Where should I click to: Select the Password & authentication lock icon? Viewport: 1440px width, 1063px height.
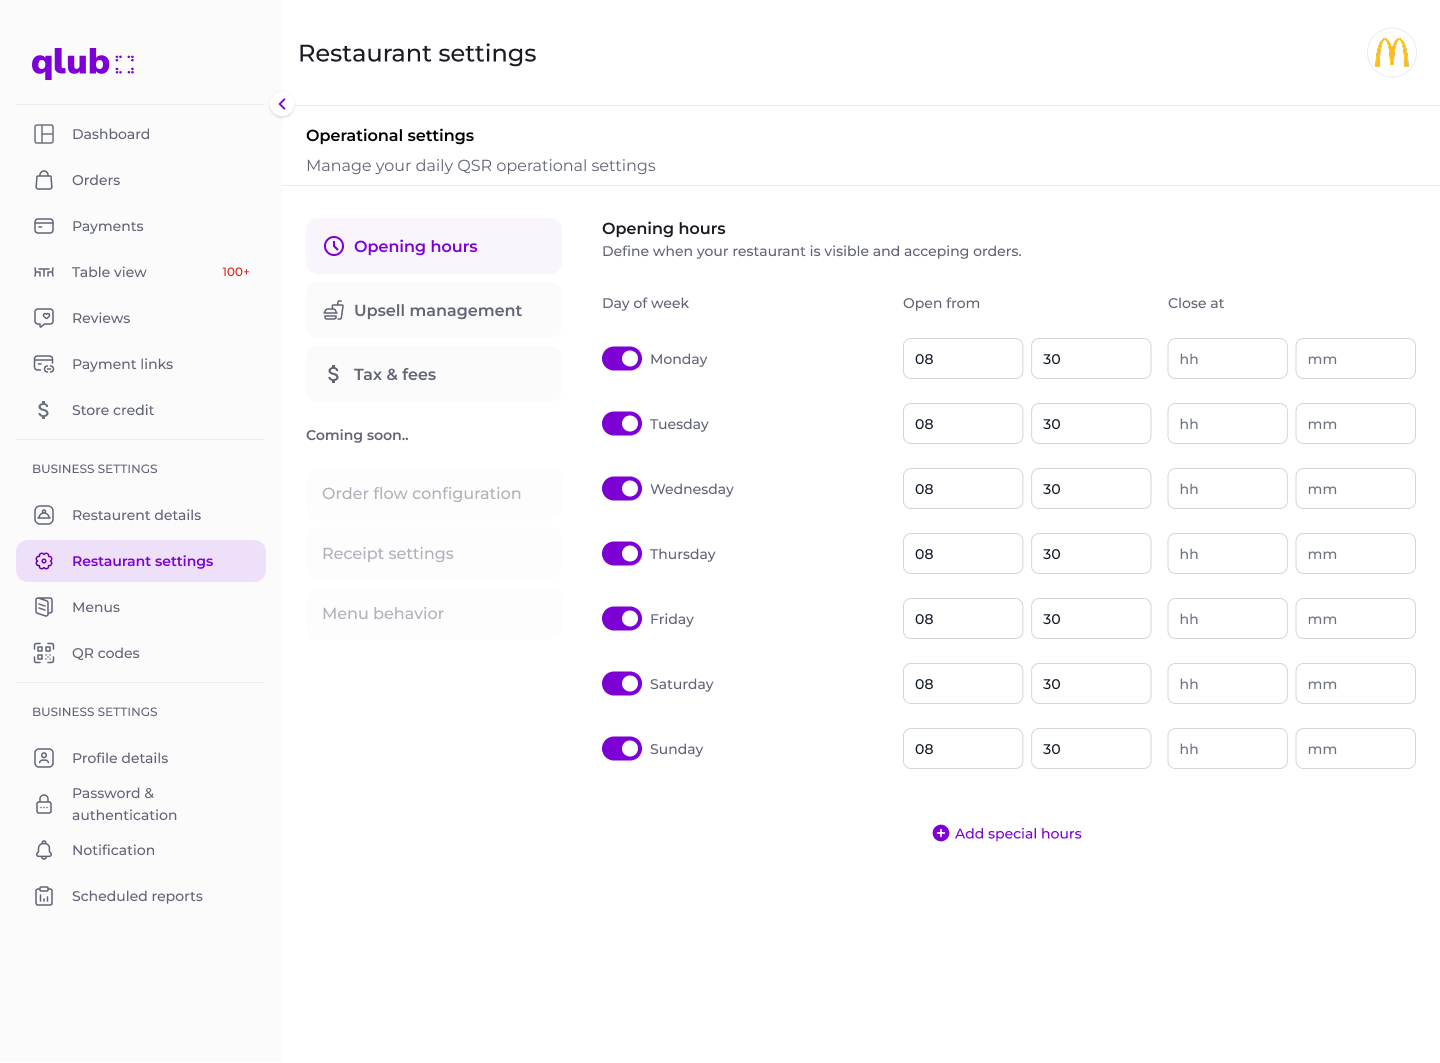point(44,804)
